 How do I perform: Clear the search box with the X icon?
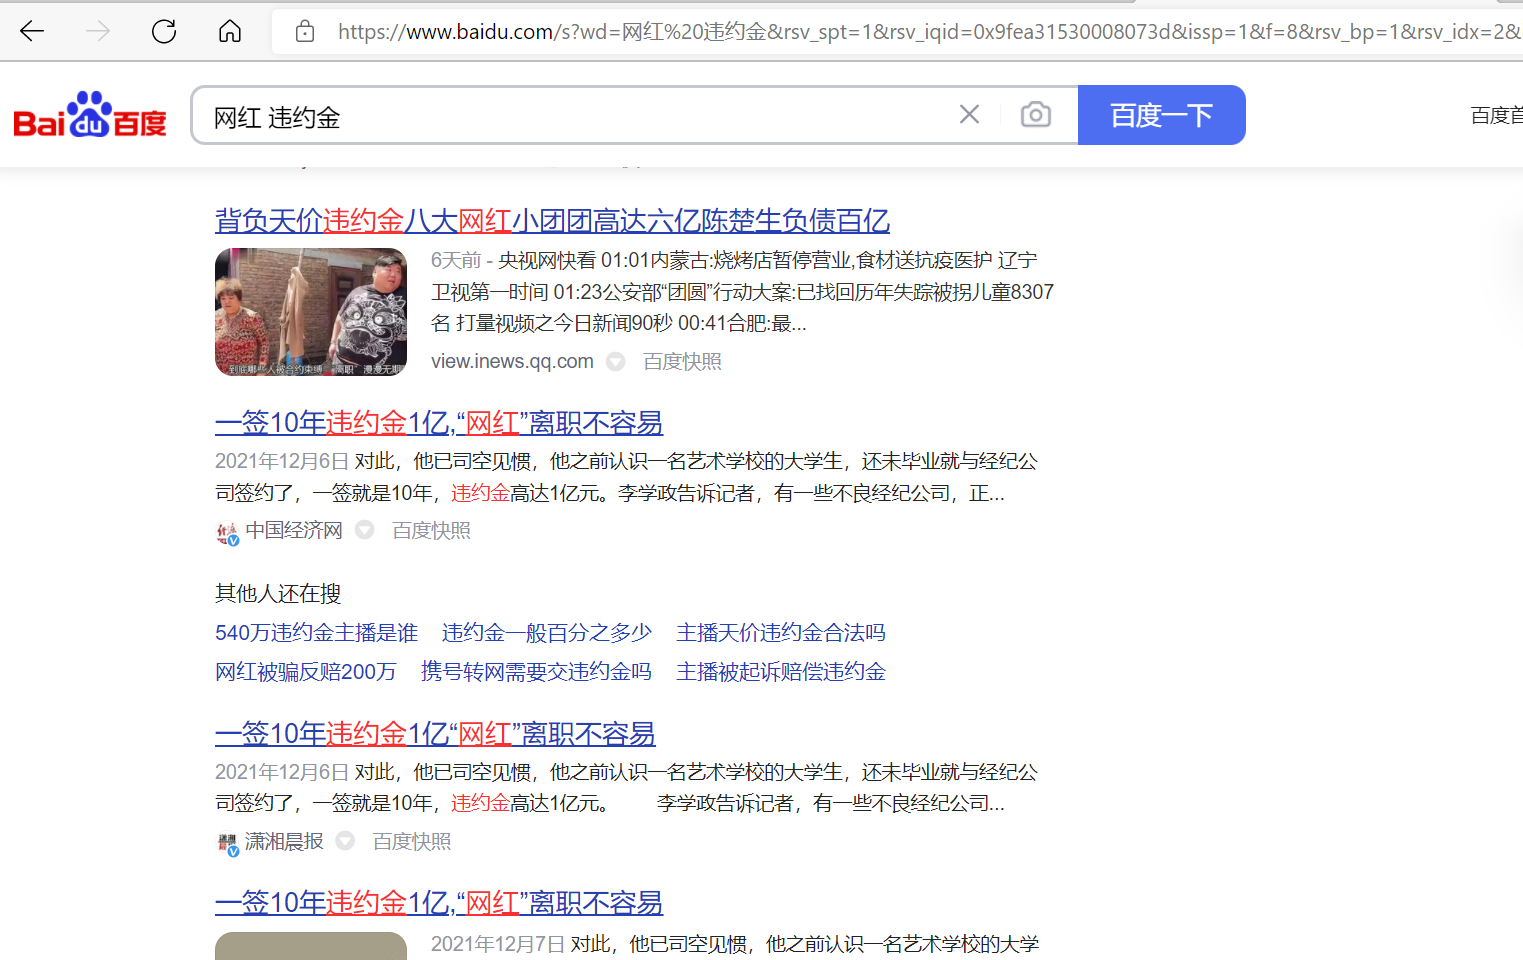(x=968, y=114)
